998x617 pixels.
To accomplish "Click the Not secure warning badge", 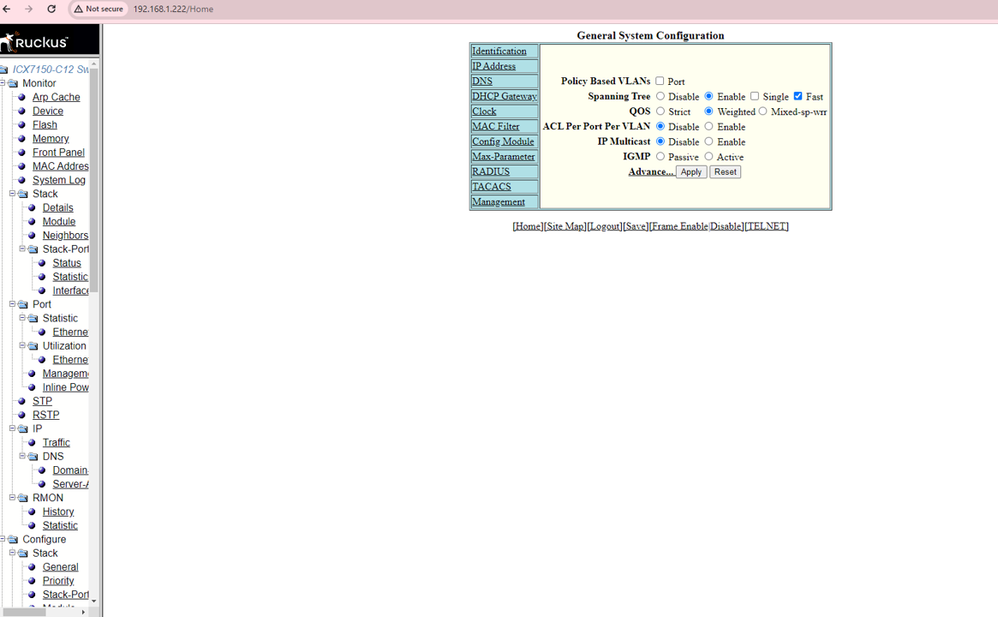I will (x=98, y=9).
